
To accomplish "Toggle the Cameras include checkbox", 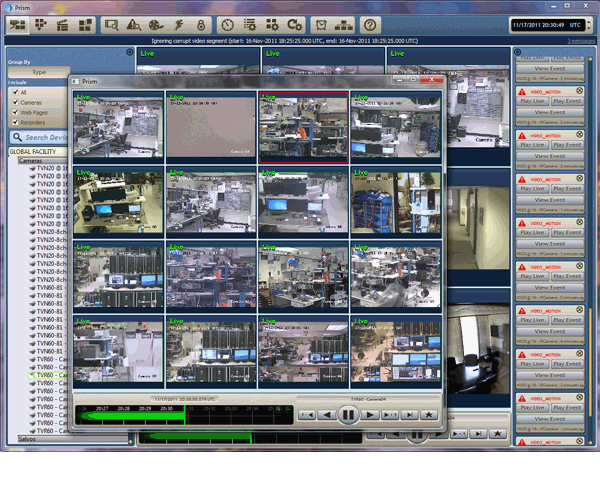I will point(15,102).
